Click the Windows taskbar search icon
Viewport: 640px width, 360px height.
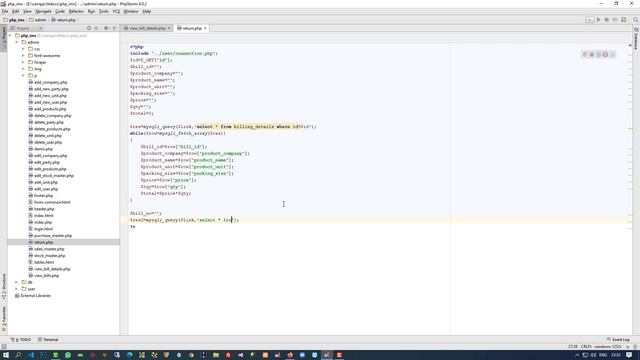click(x=18, y=355)
